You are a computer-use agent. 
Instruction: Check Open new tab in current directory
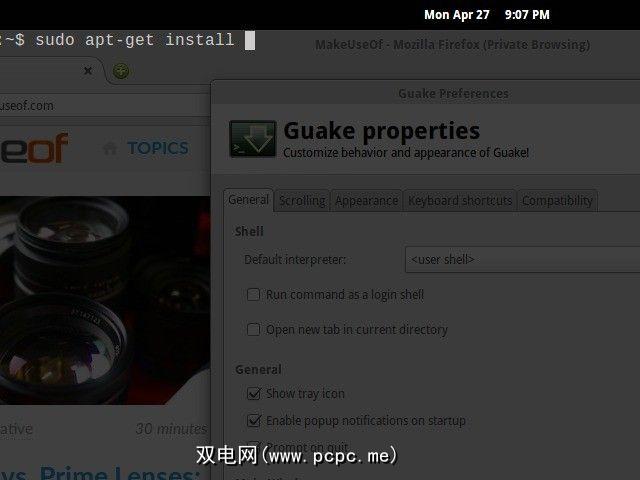tap(253, 329)
